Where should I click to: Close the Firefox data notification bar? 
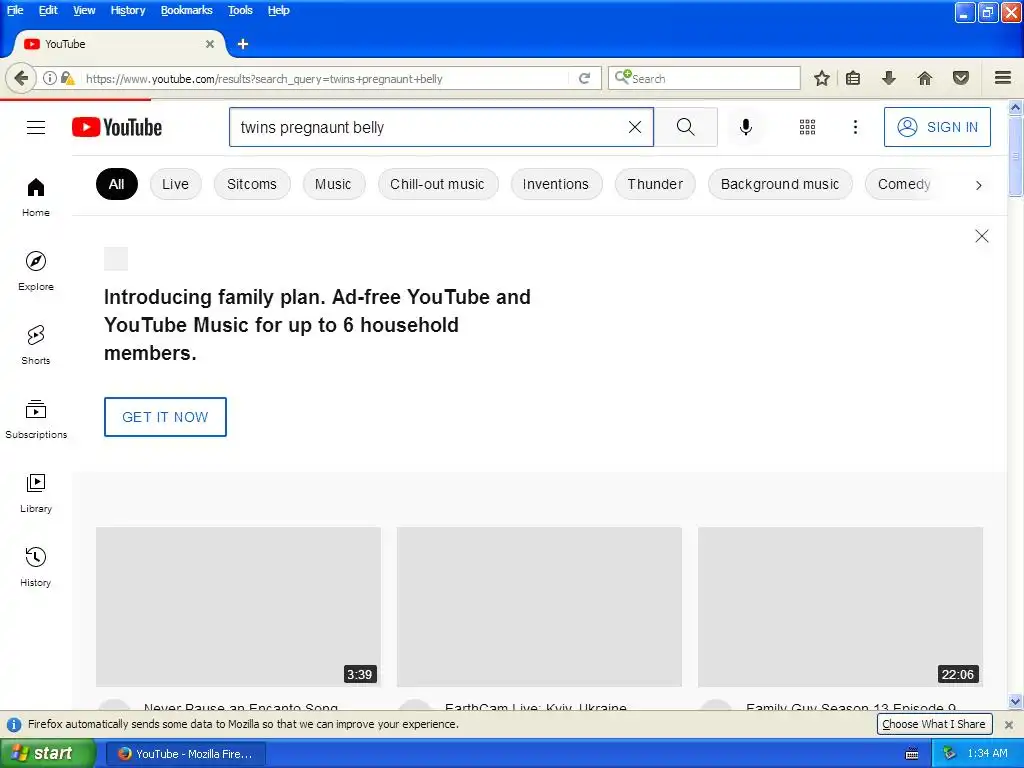pos(1009,724)
